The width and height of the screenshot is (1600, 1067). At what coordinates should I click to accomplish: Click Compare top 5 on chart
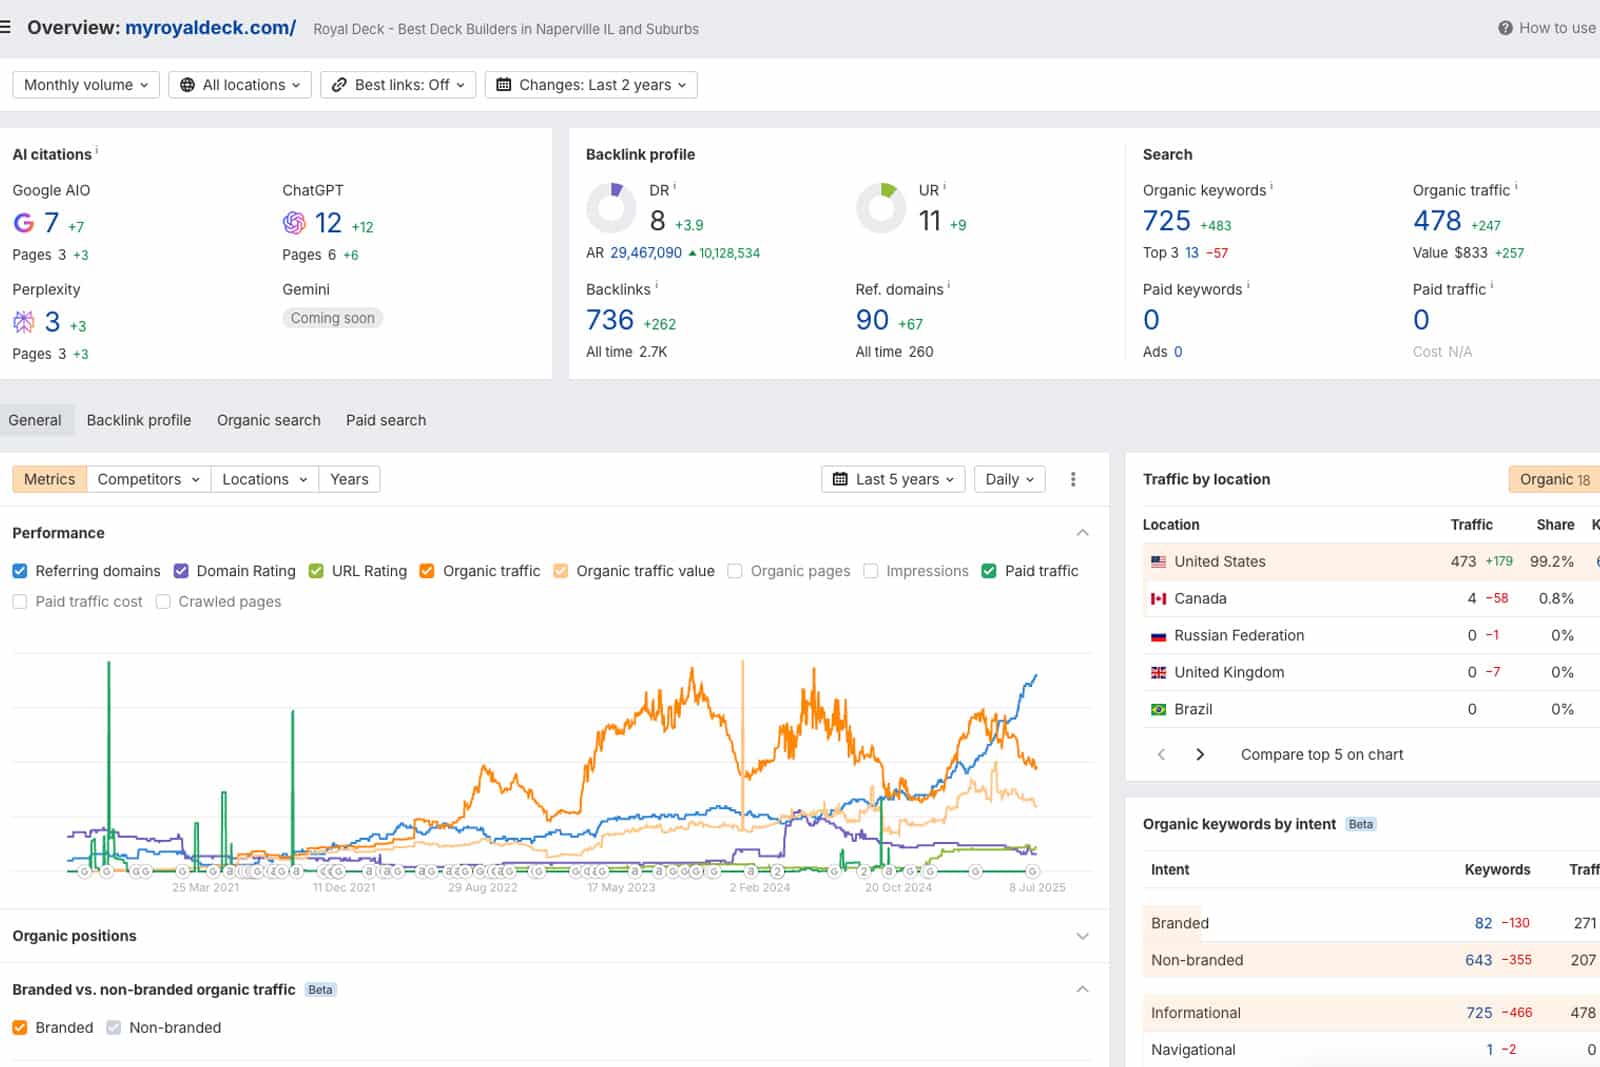(1321, 754)
